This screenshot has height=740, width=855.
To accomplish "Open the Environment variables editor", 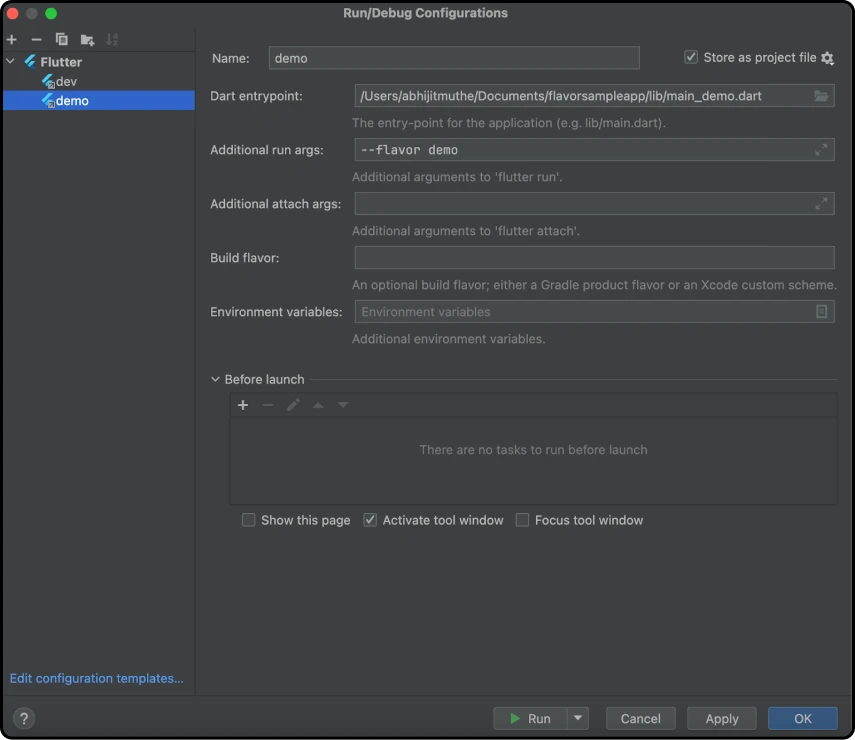I will (x=823, y=311).
